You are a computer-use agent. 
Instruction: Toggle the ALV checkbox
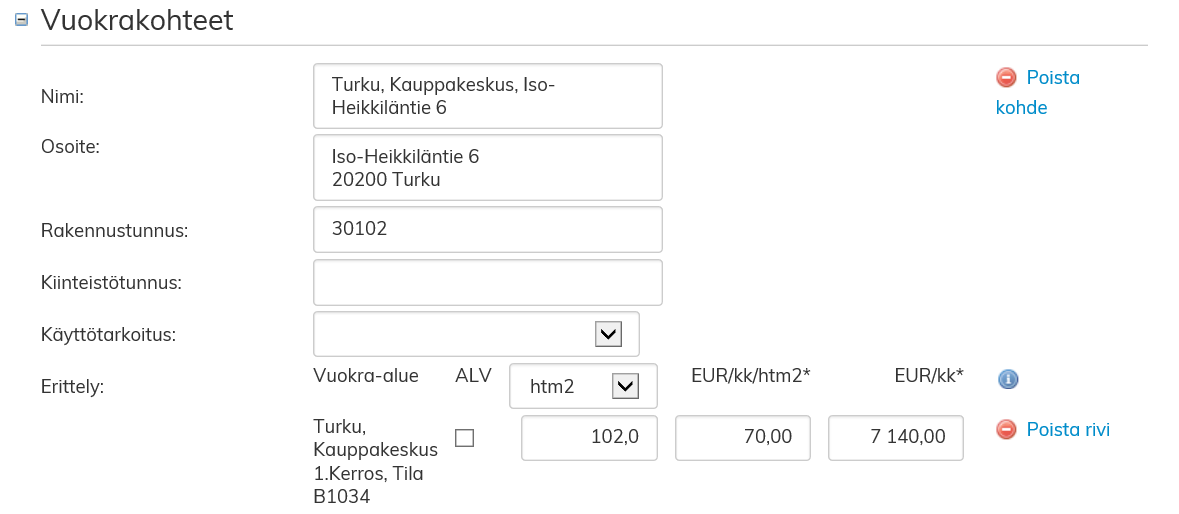click(x=464, y=438)
